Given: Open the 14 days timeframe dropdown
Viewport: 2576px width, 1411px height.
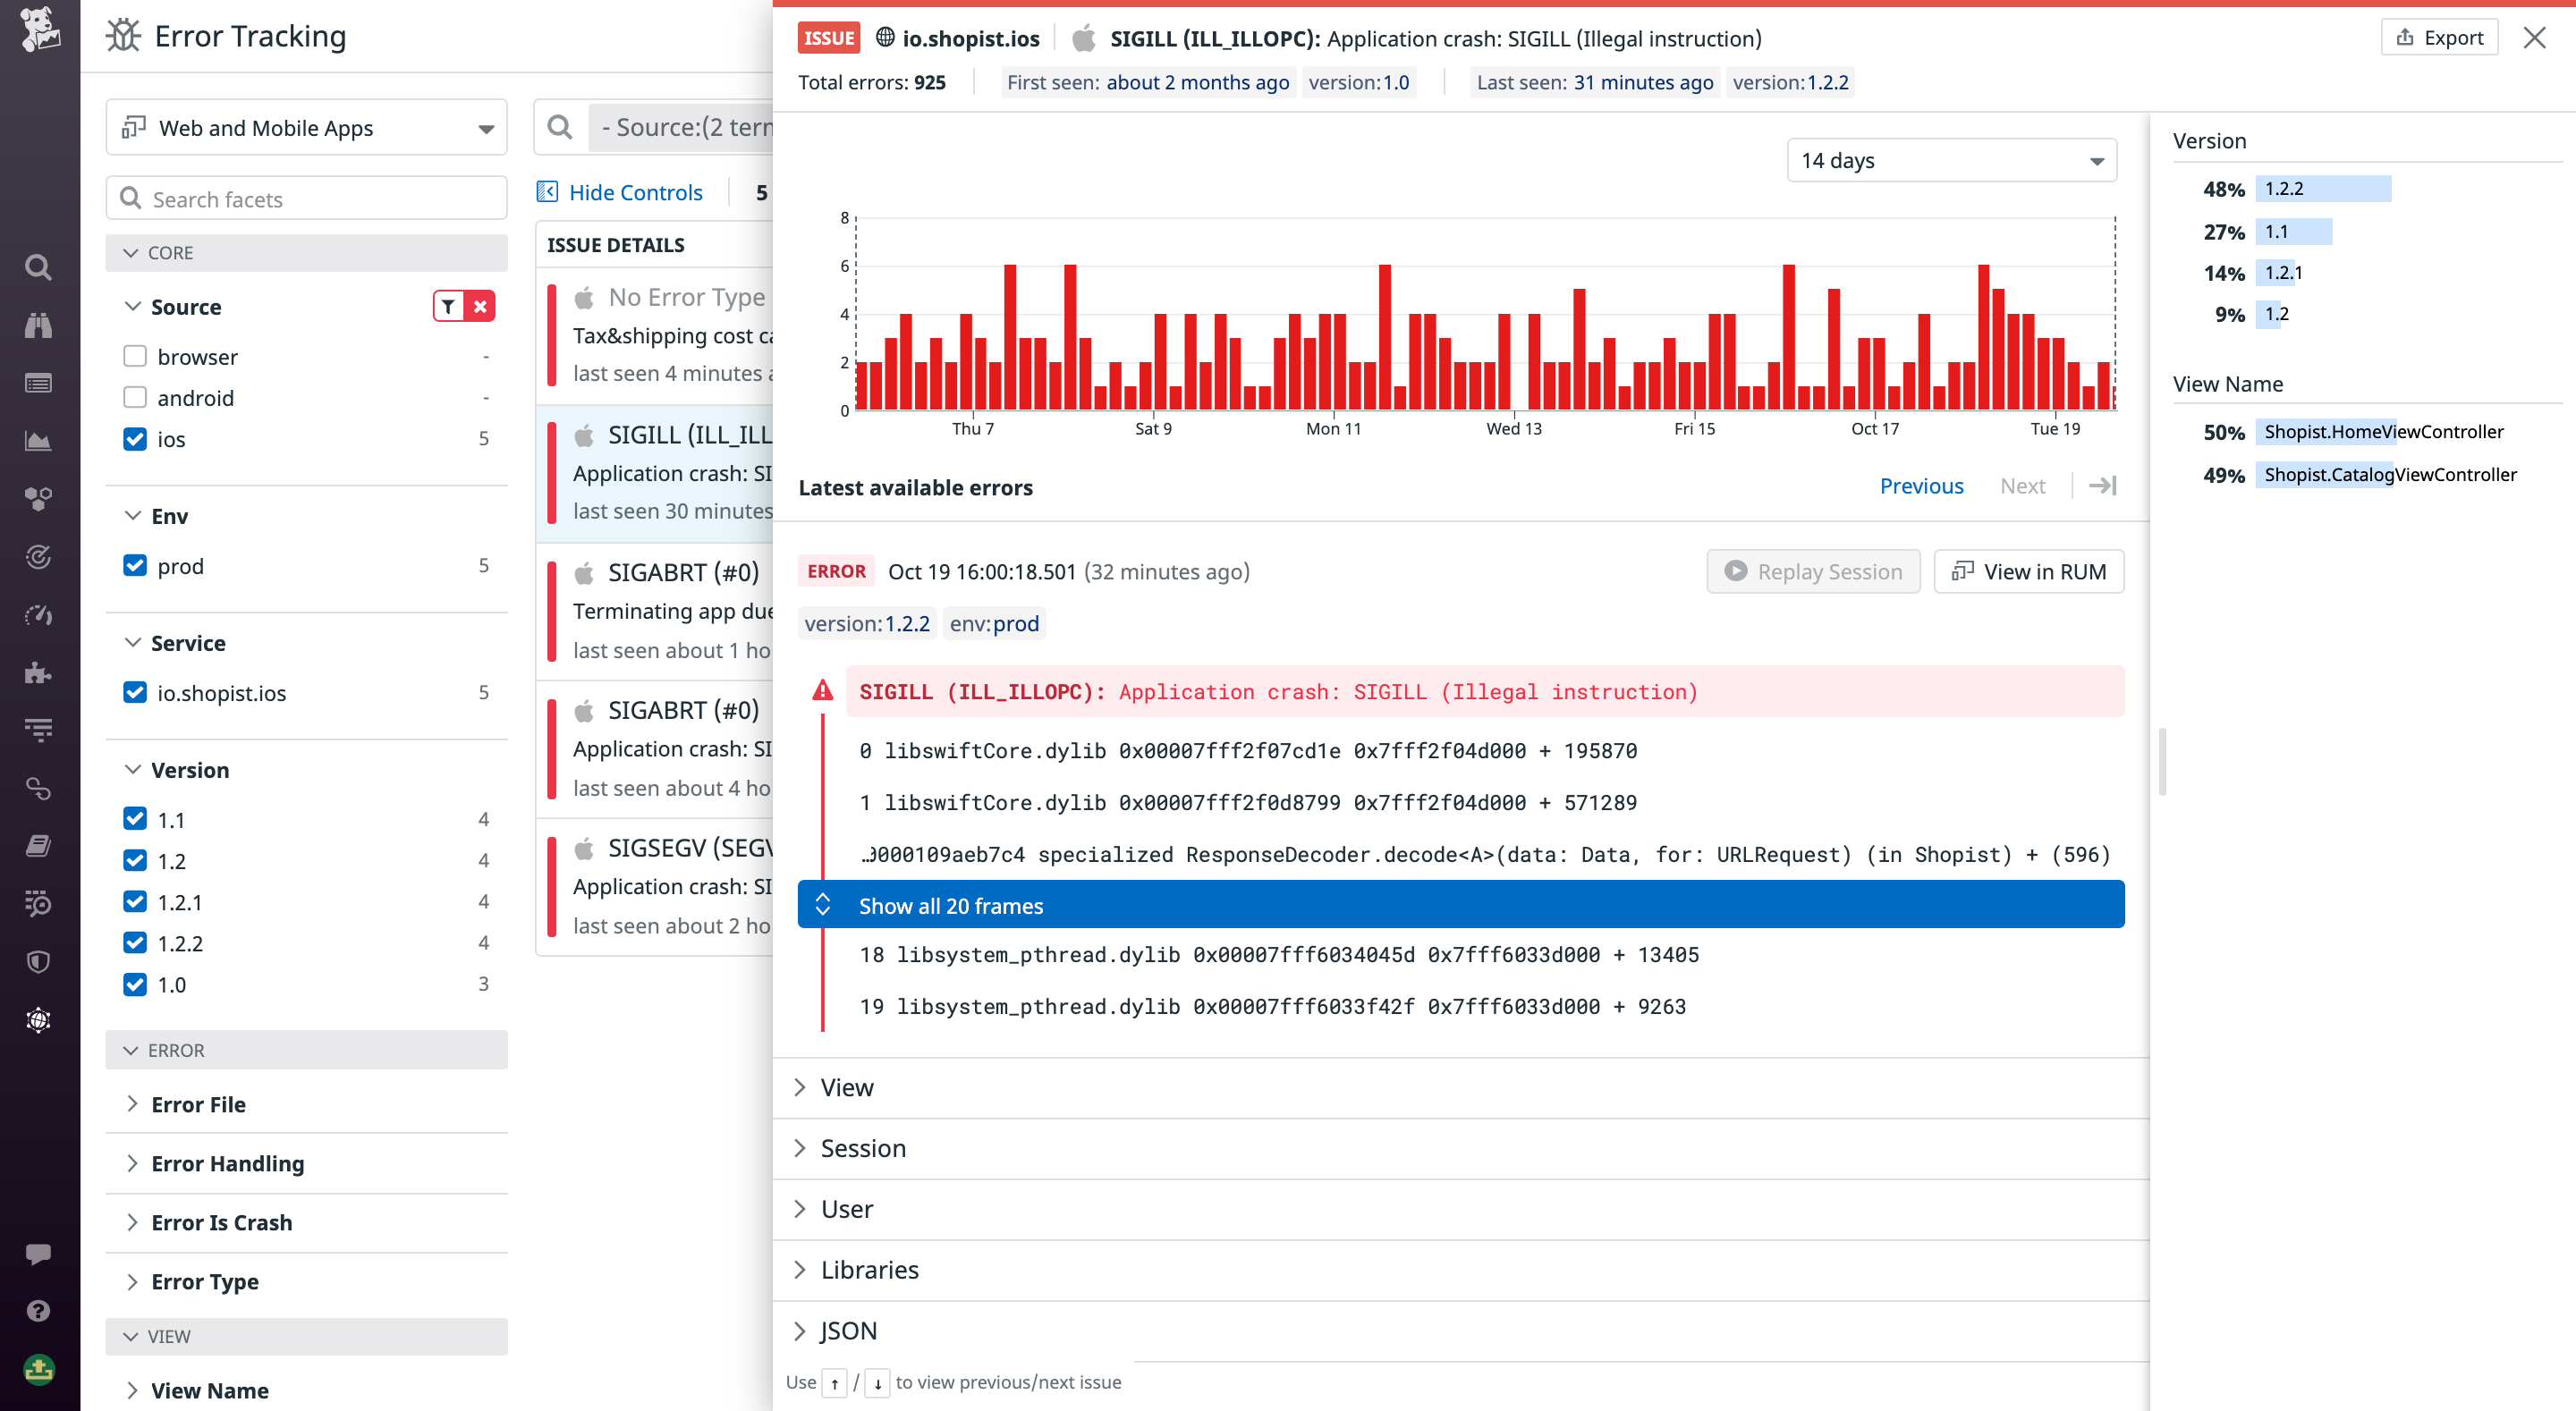Looking at the screenshot, I should 1950,160.
